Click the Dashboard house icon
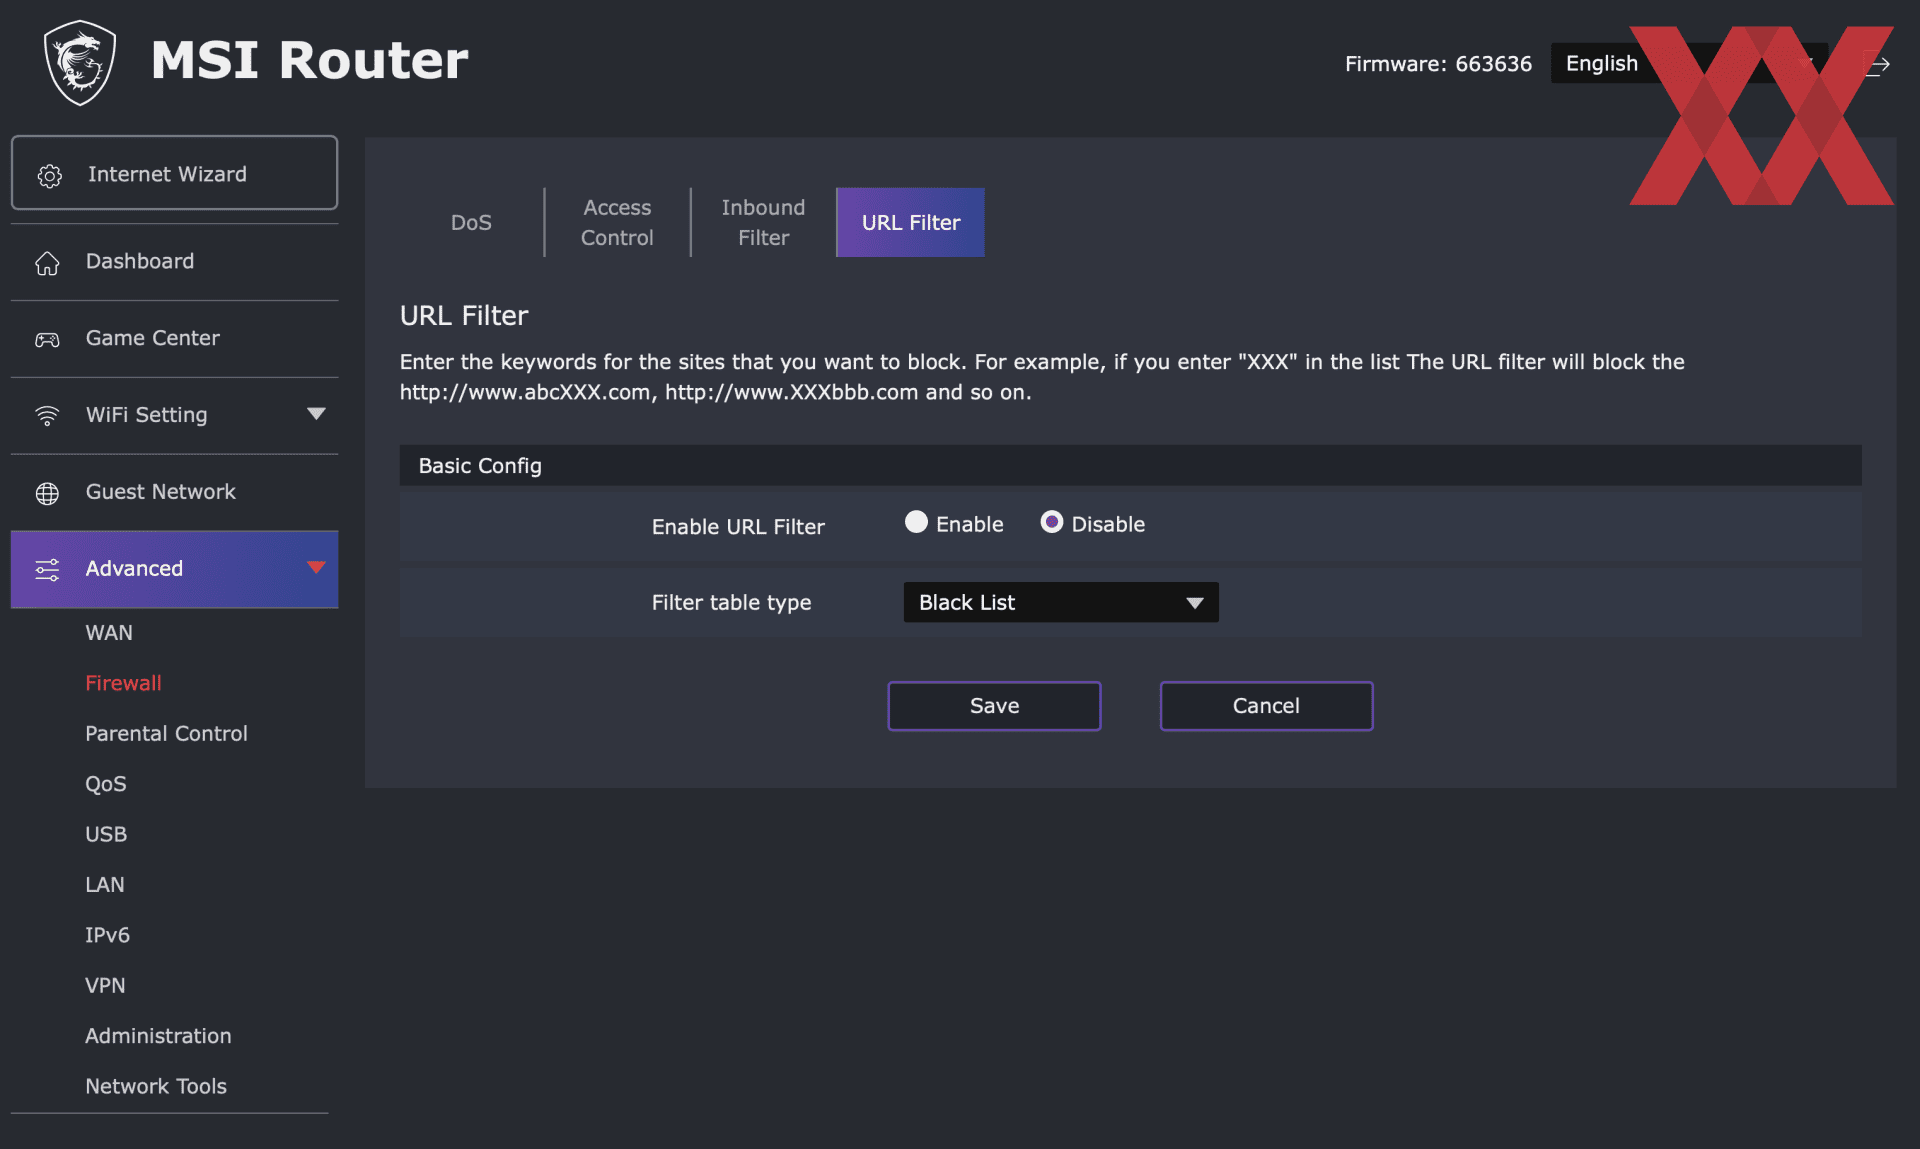 (47, 263)
